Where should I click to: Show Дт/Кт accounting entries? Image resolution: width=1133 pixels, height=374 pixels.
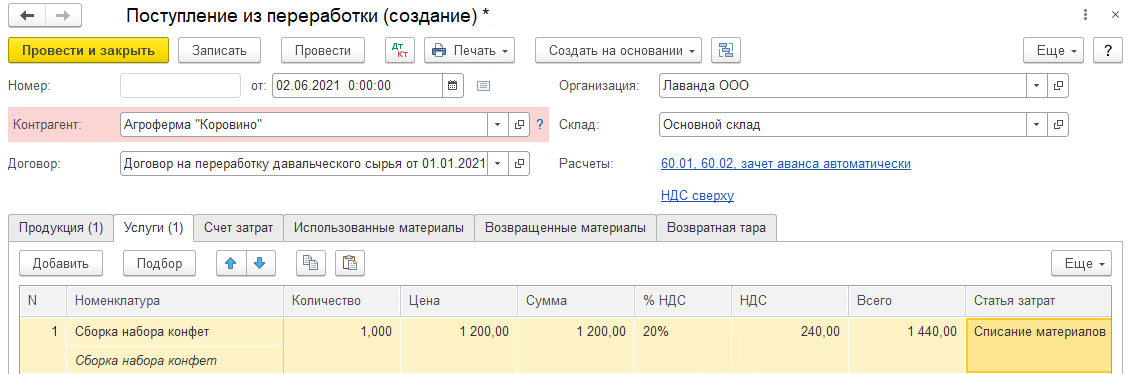(x=400, y=51)
